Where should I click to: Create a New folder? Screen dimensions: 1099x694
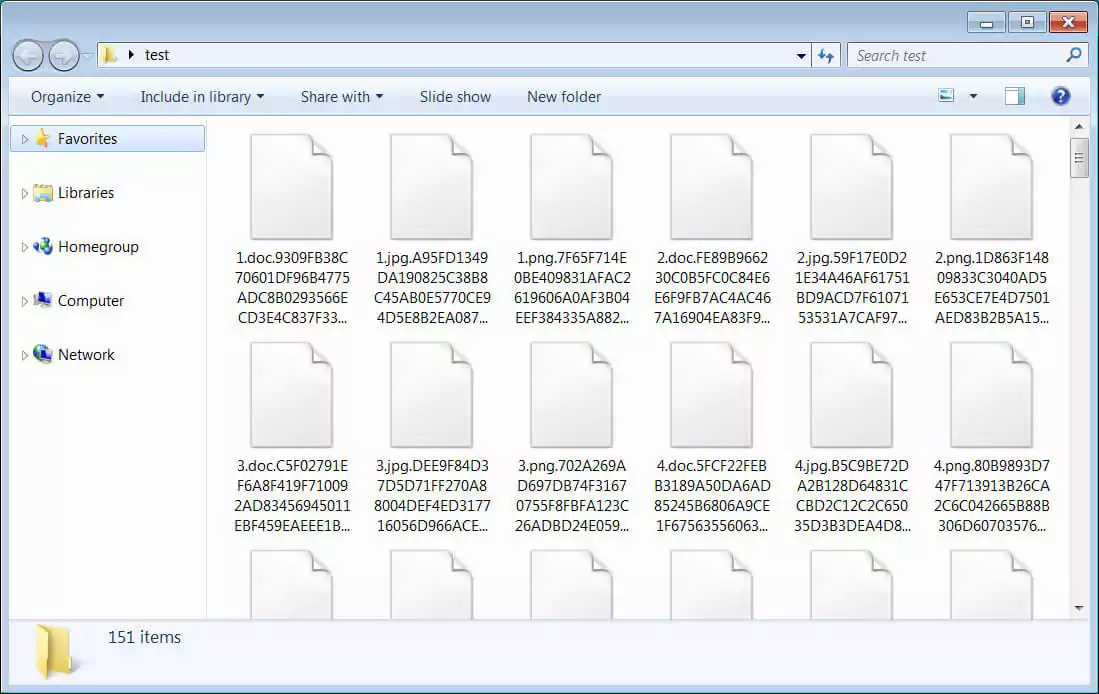click(564, 97)
